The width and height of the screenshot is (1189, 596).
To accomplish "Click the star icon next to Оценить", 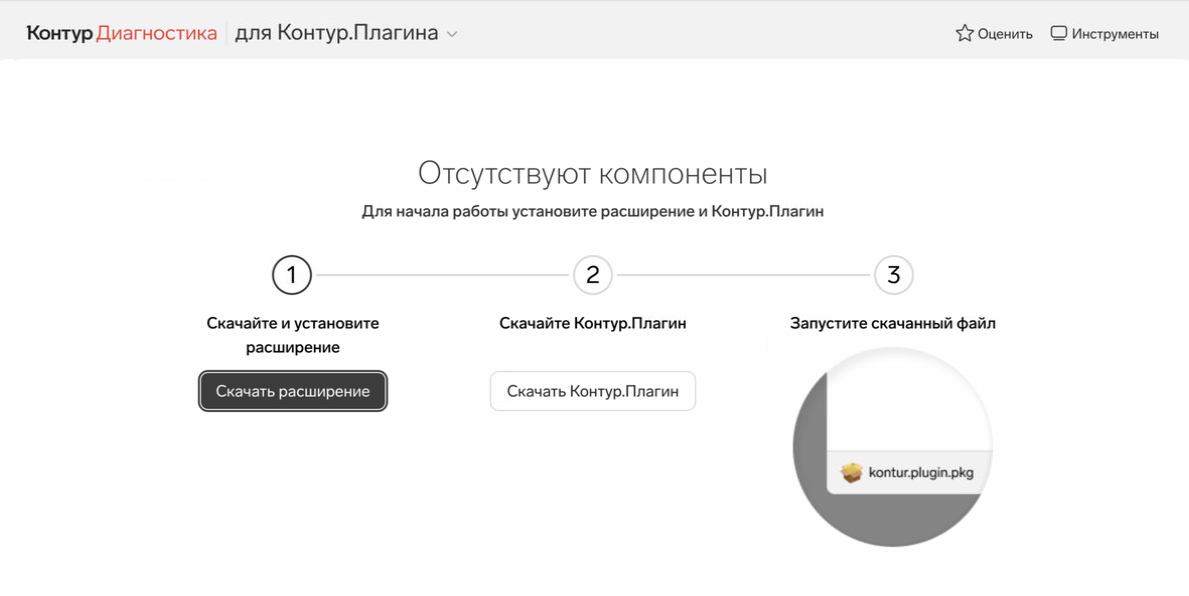I will (x=965, y=33).
